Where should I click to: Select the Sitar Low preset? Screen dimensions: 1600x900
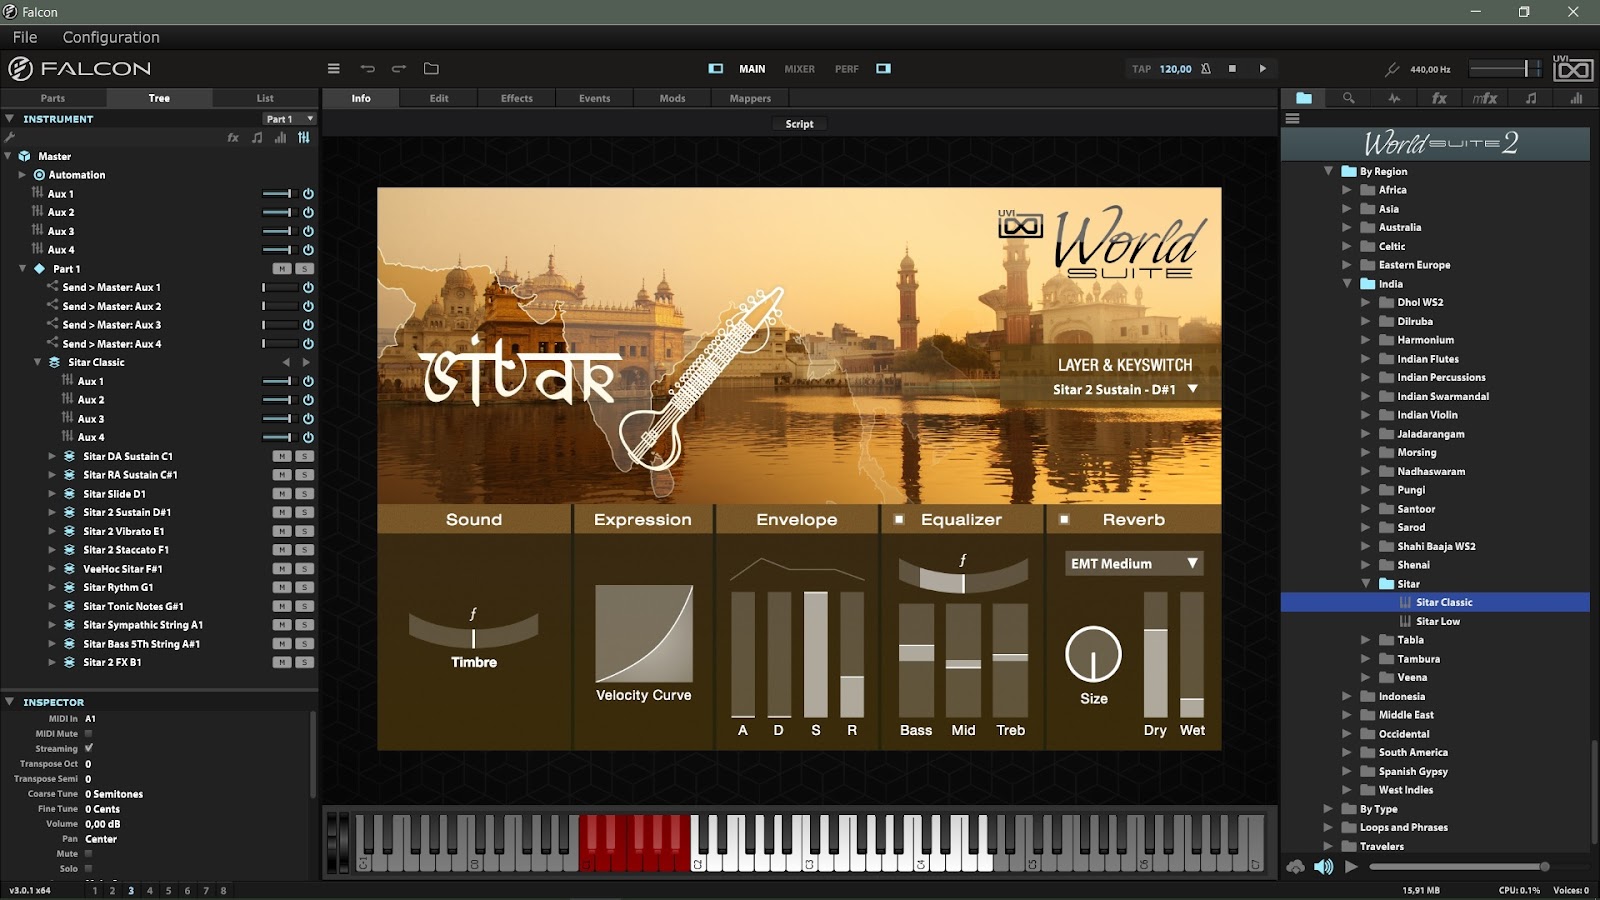pos(1437,621)
